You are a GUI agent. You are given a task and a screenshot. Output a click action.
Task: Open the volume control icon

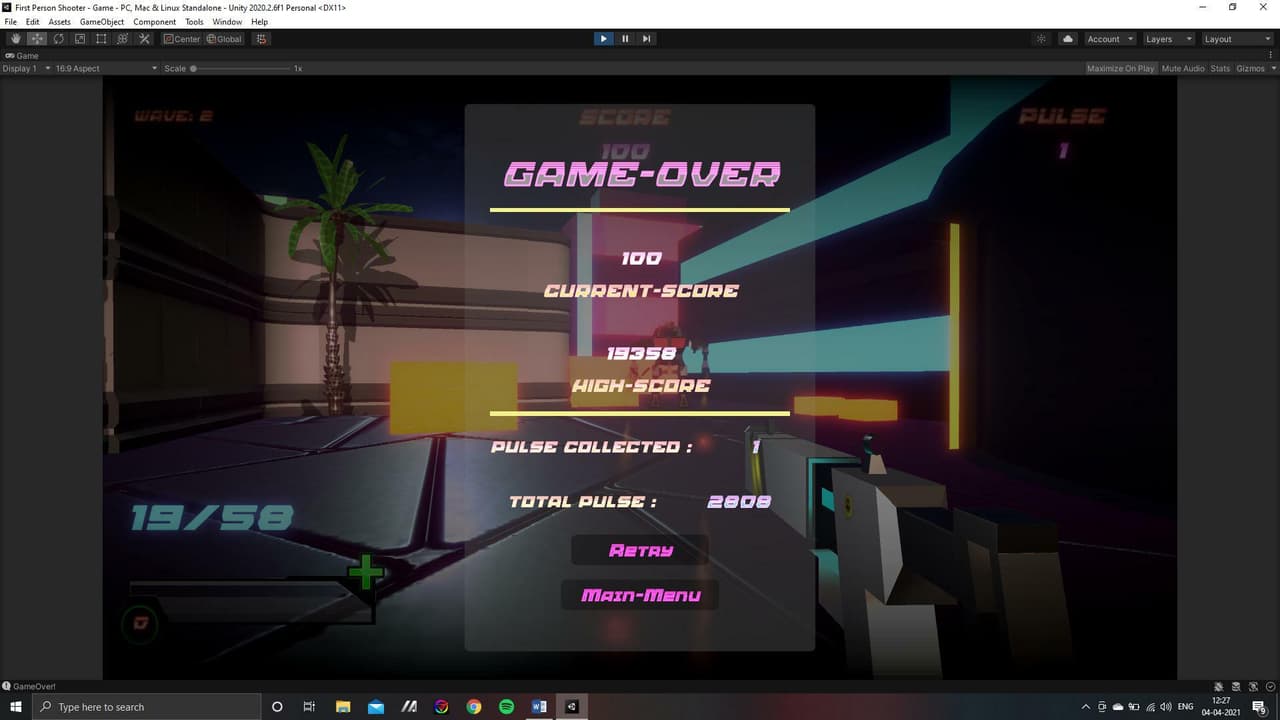(1166, 707)
